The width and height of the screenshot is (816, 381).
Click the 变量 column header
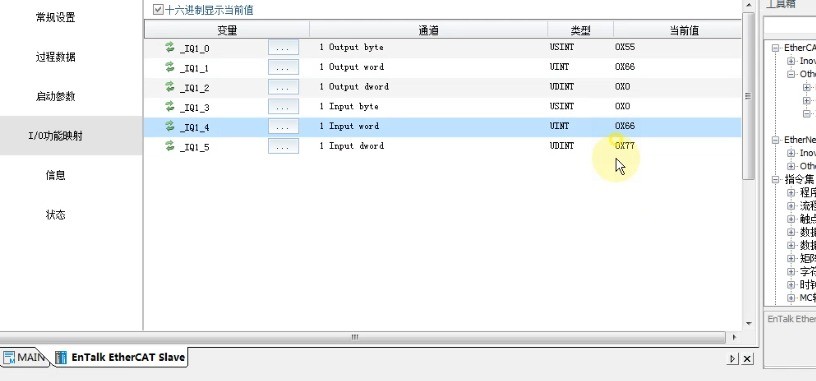(x=227, y=30)
